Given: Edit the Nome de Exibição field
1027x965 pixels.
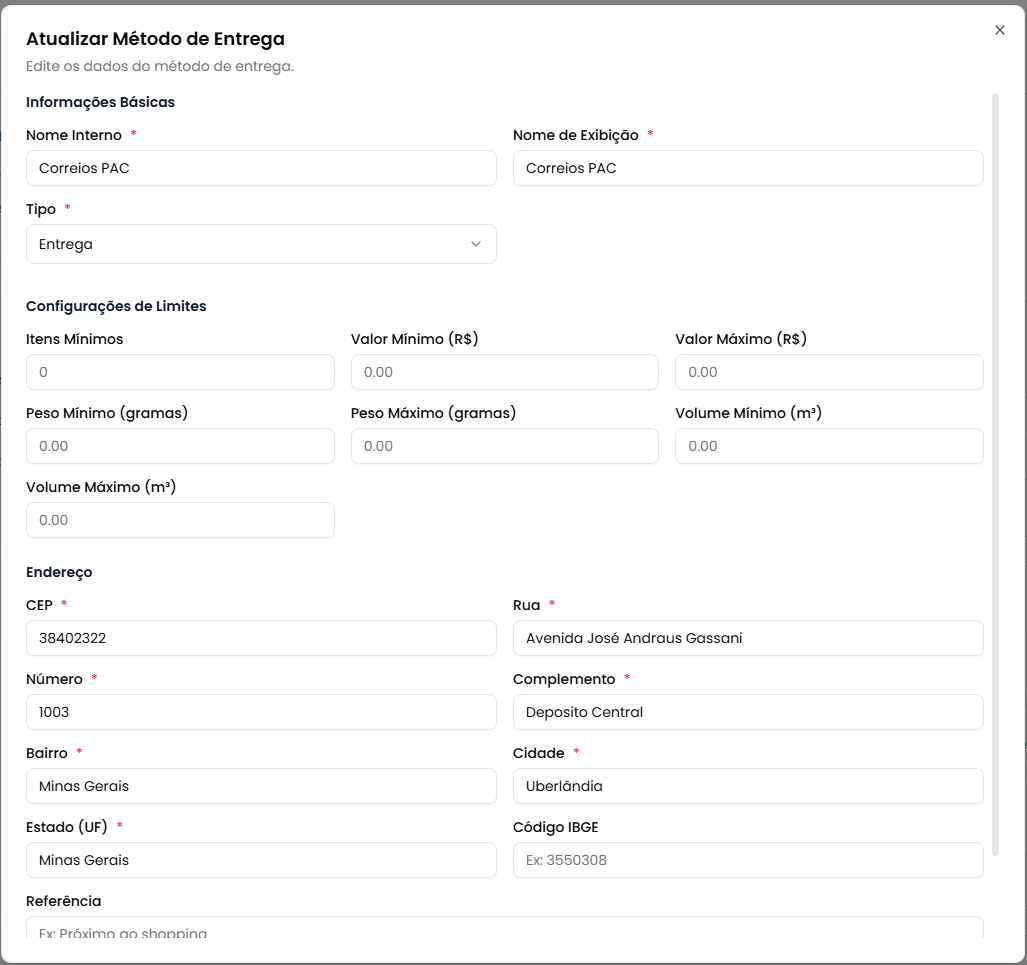Looking at the screenshot, I should point(747,168).
